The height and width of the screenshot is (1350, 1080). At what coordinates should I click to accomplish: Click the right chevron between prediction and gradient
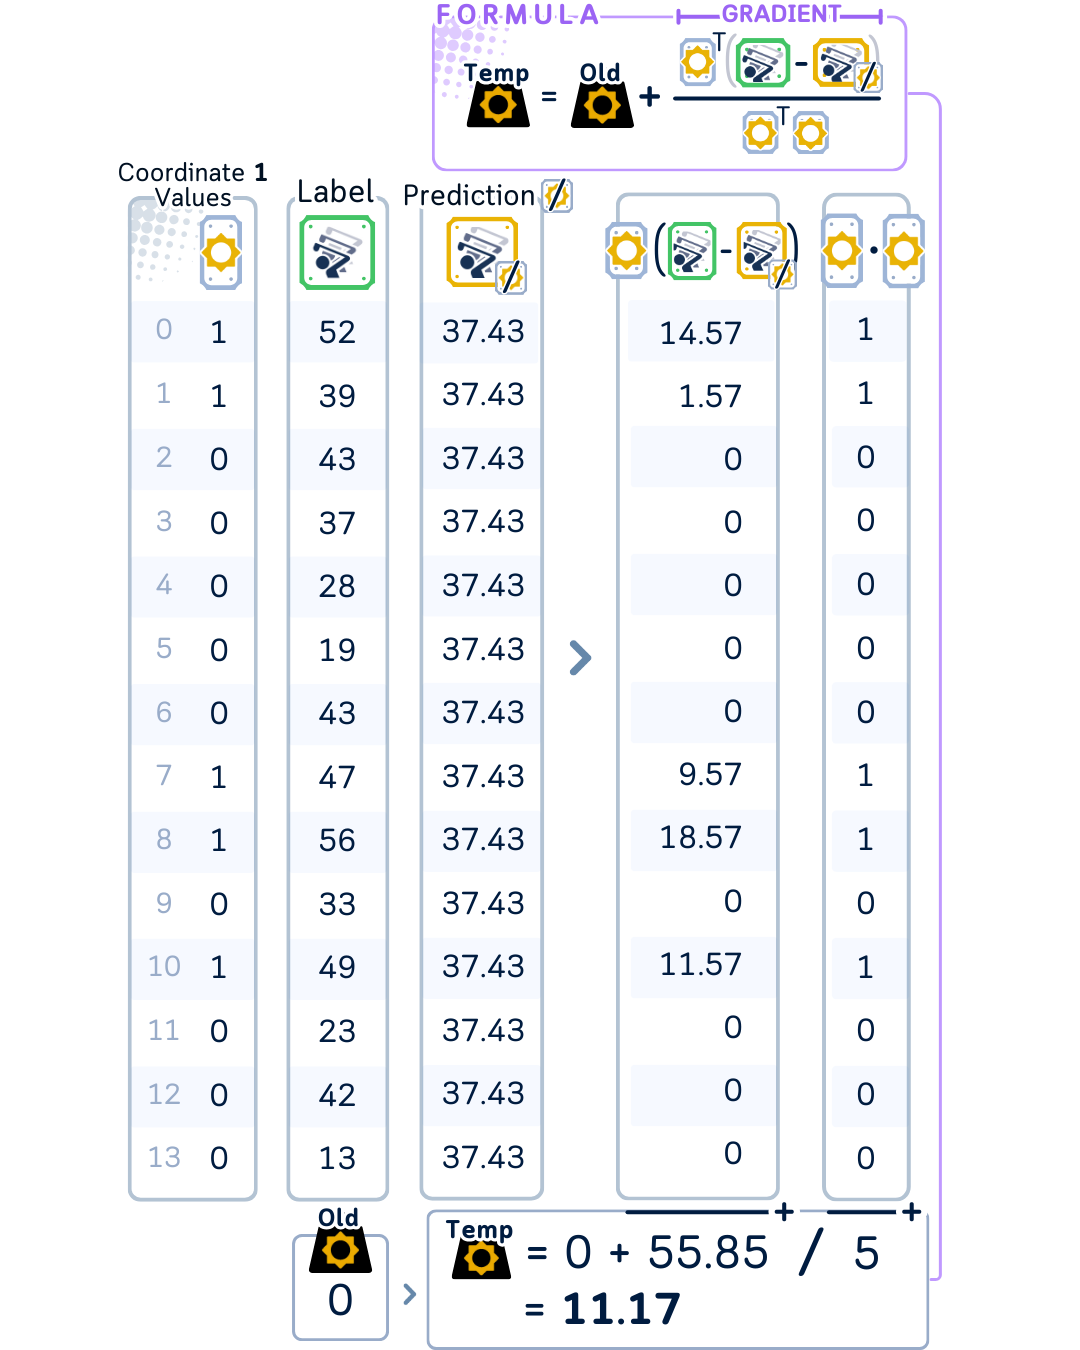pyautogui.click(x=580, y=657)
